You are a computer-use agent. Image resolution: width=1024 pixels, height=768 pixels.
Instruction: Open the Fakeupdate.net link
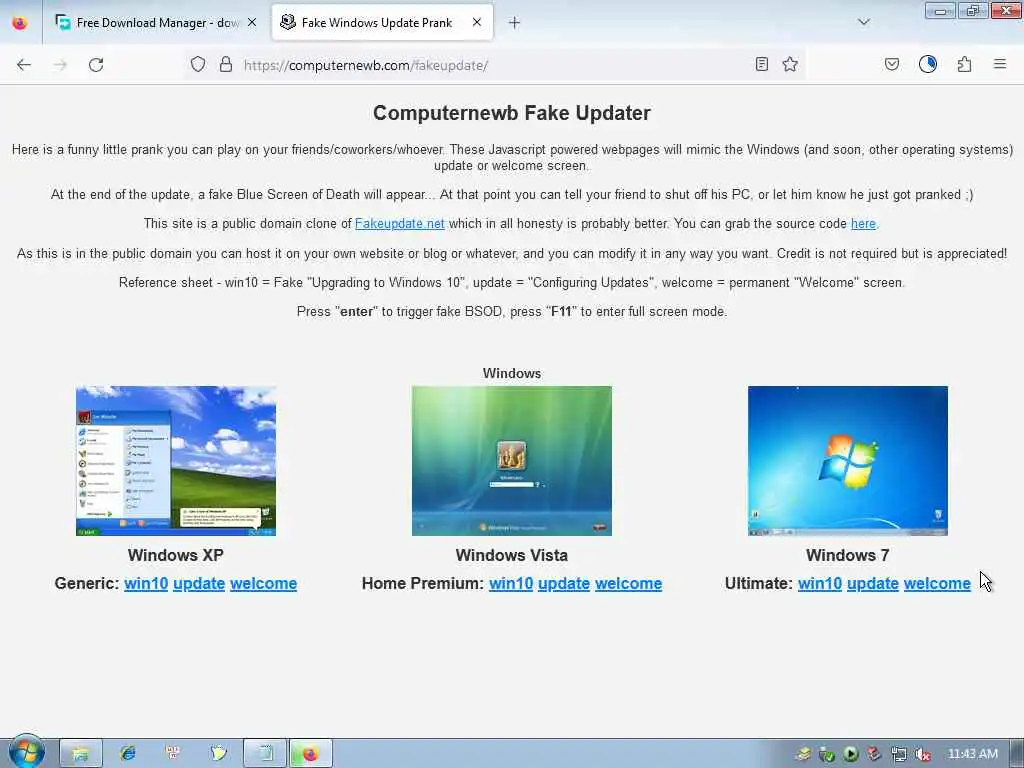click(400, 223)
